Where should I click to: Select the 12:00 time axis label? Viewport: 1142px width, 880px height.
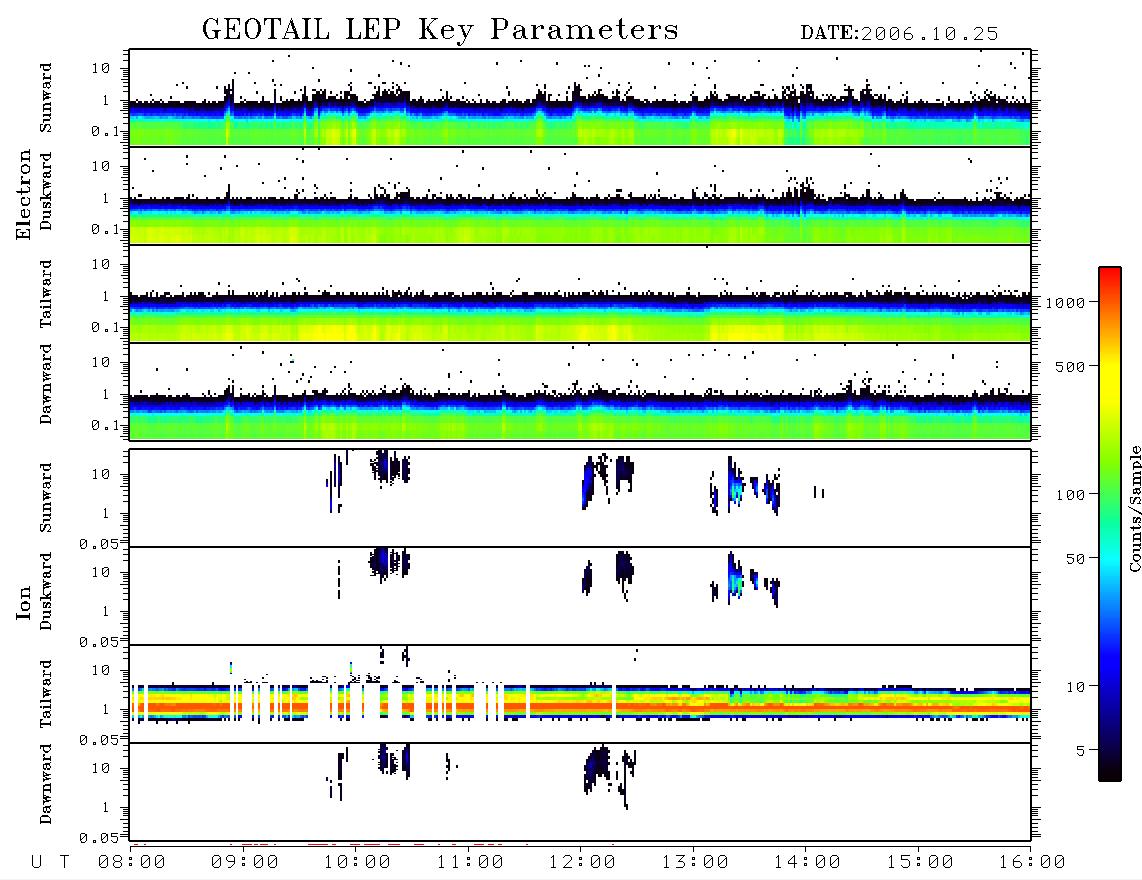pyautogui.click(x=582, y=862)
